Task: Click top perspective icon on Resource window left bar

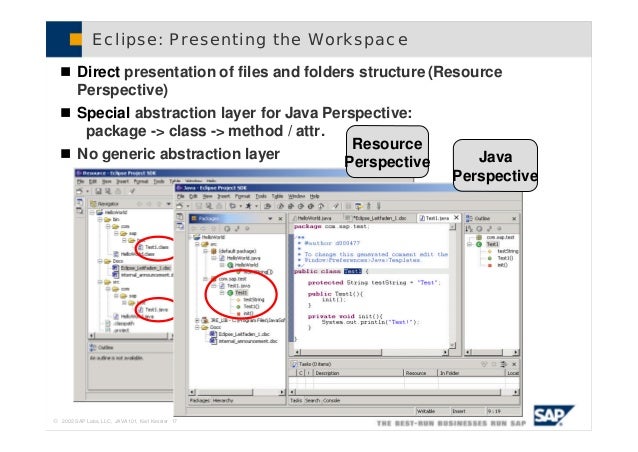Action: [x=80, y=202]
